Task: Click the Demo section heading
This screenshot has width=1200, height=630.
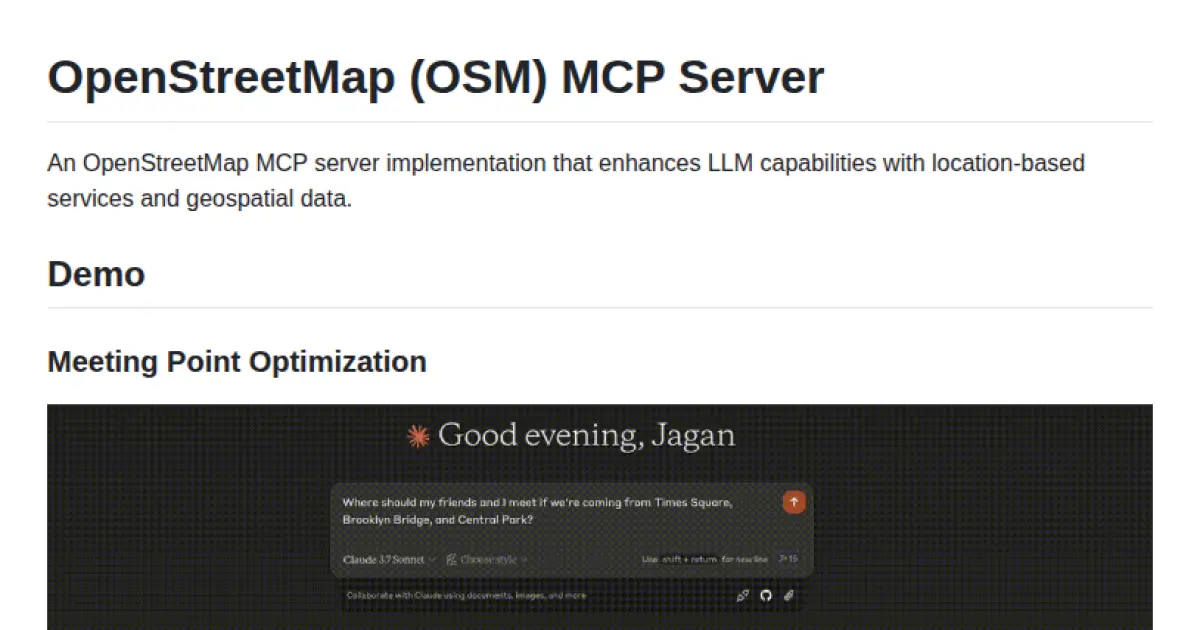Action: 96,274
